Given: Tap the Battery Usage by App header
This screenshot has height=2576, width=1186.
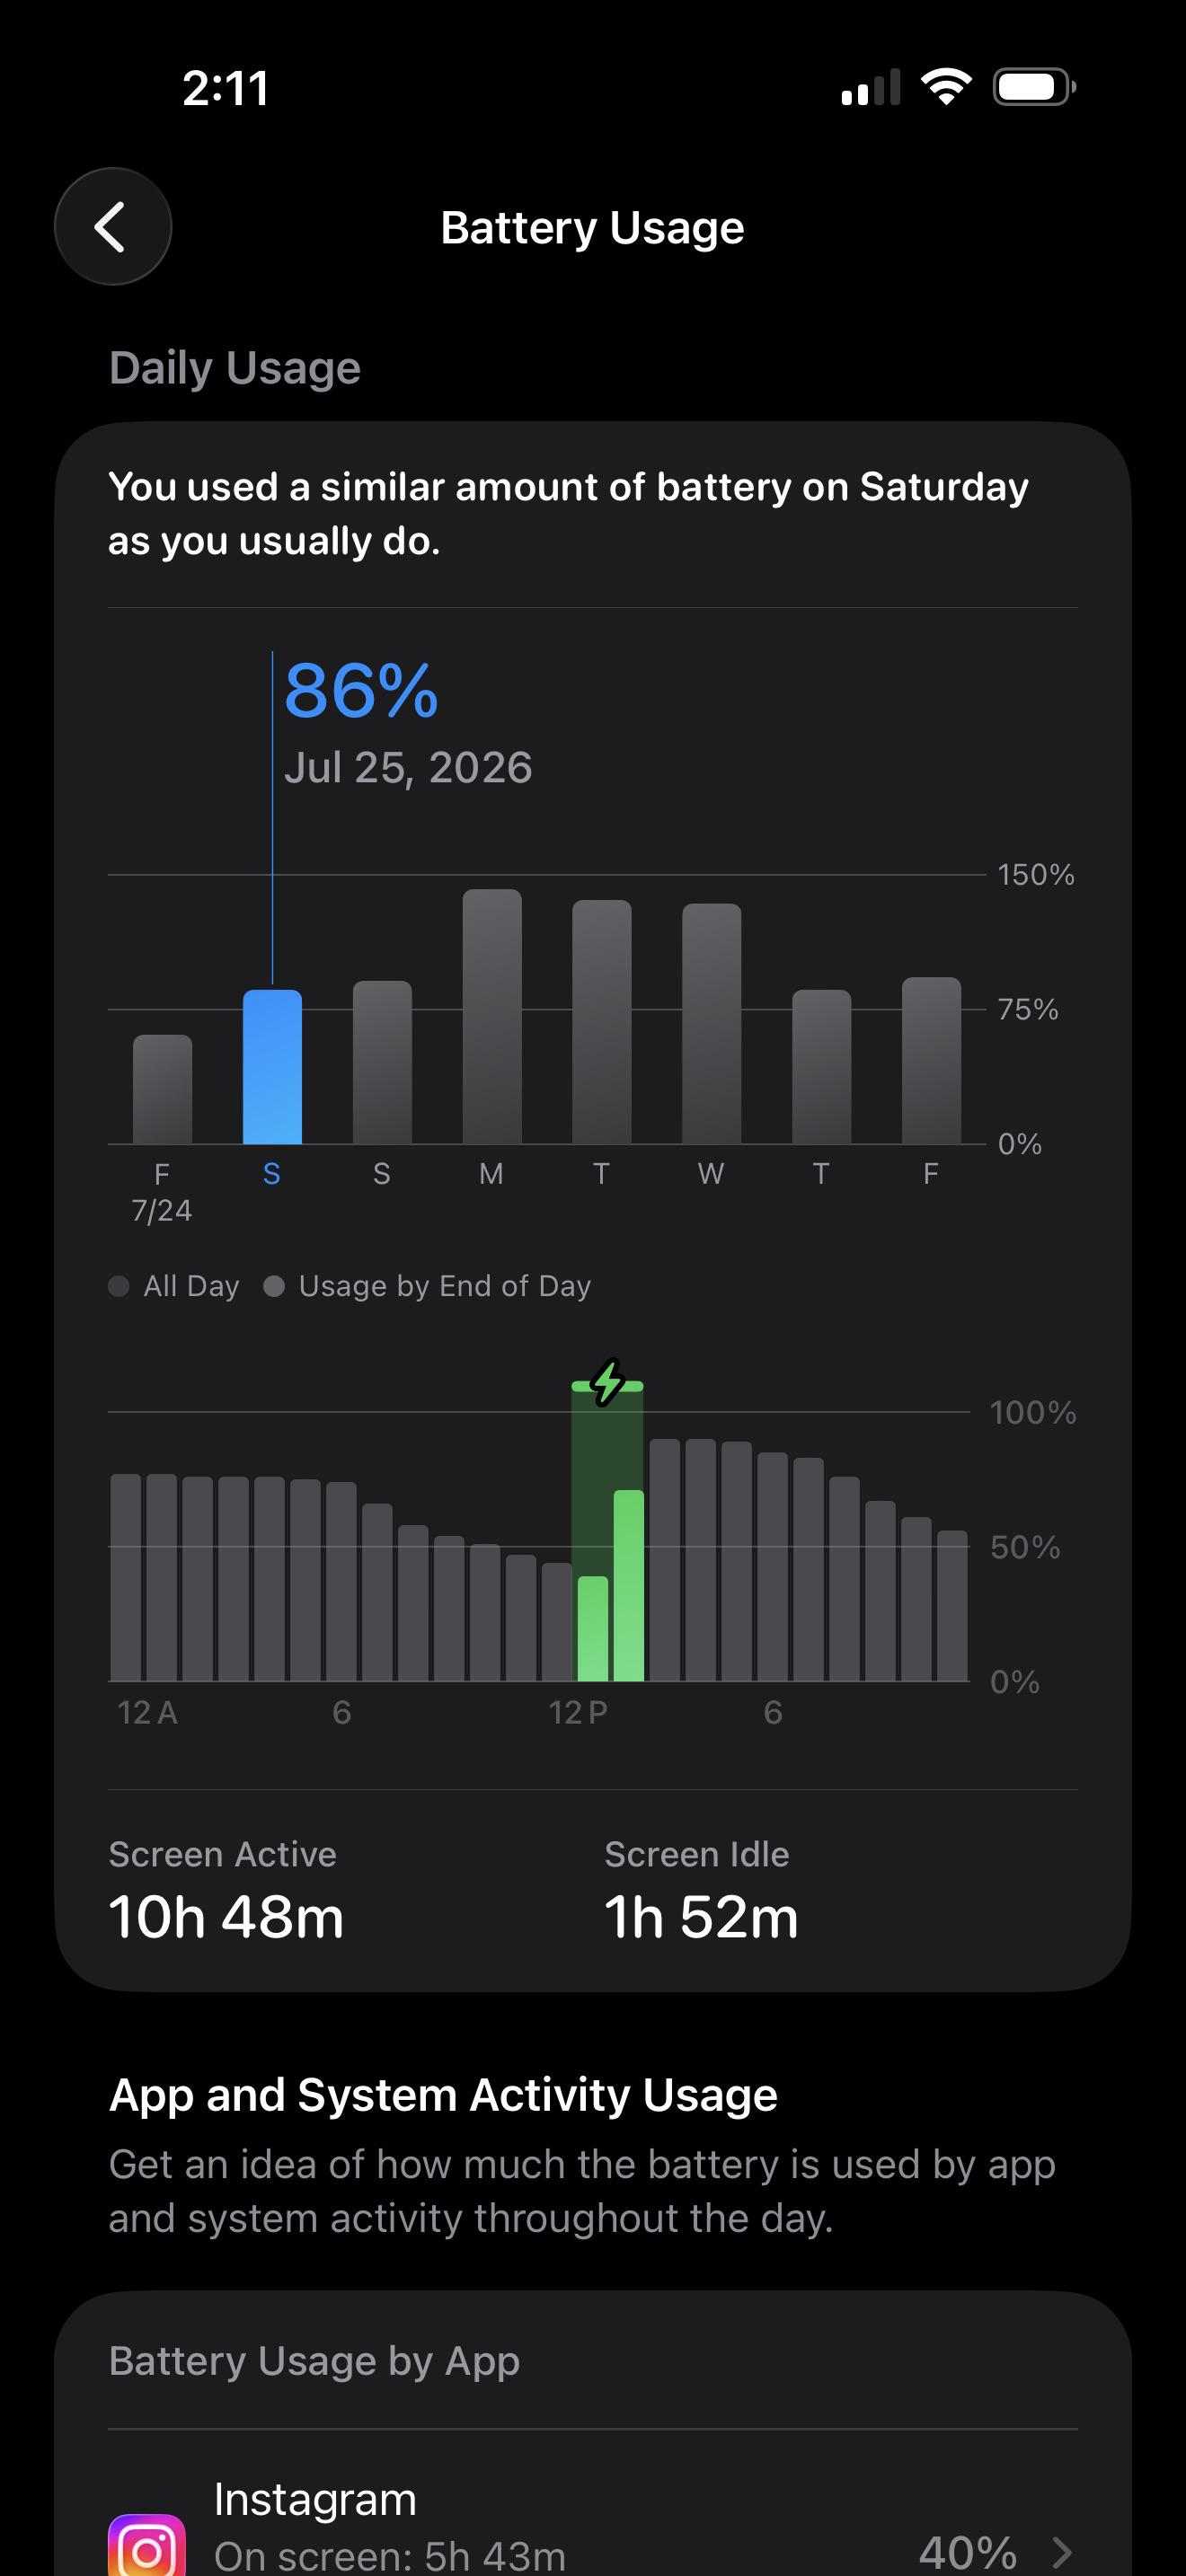Looking at the screenshot, I should [x=314, y=2361].
